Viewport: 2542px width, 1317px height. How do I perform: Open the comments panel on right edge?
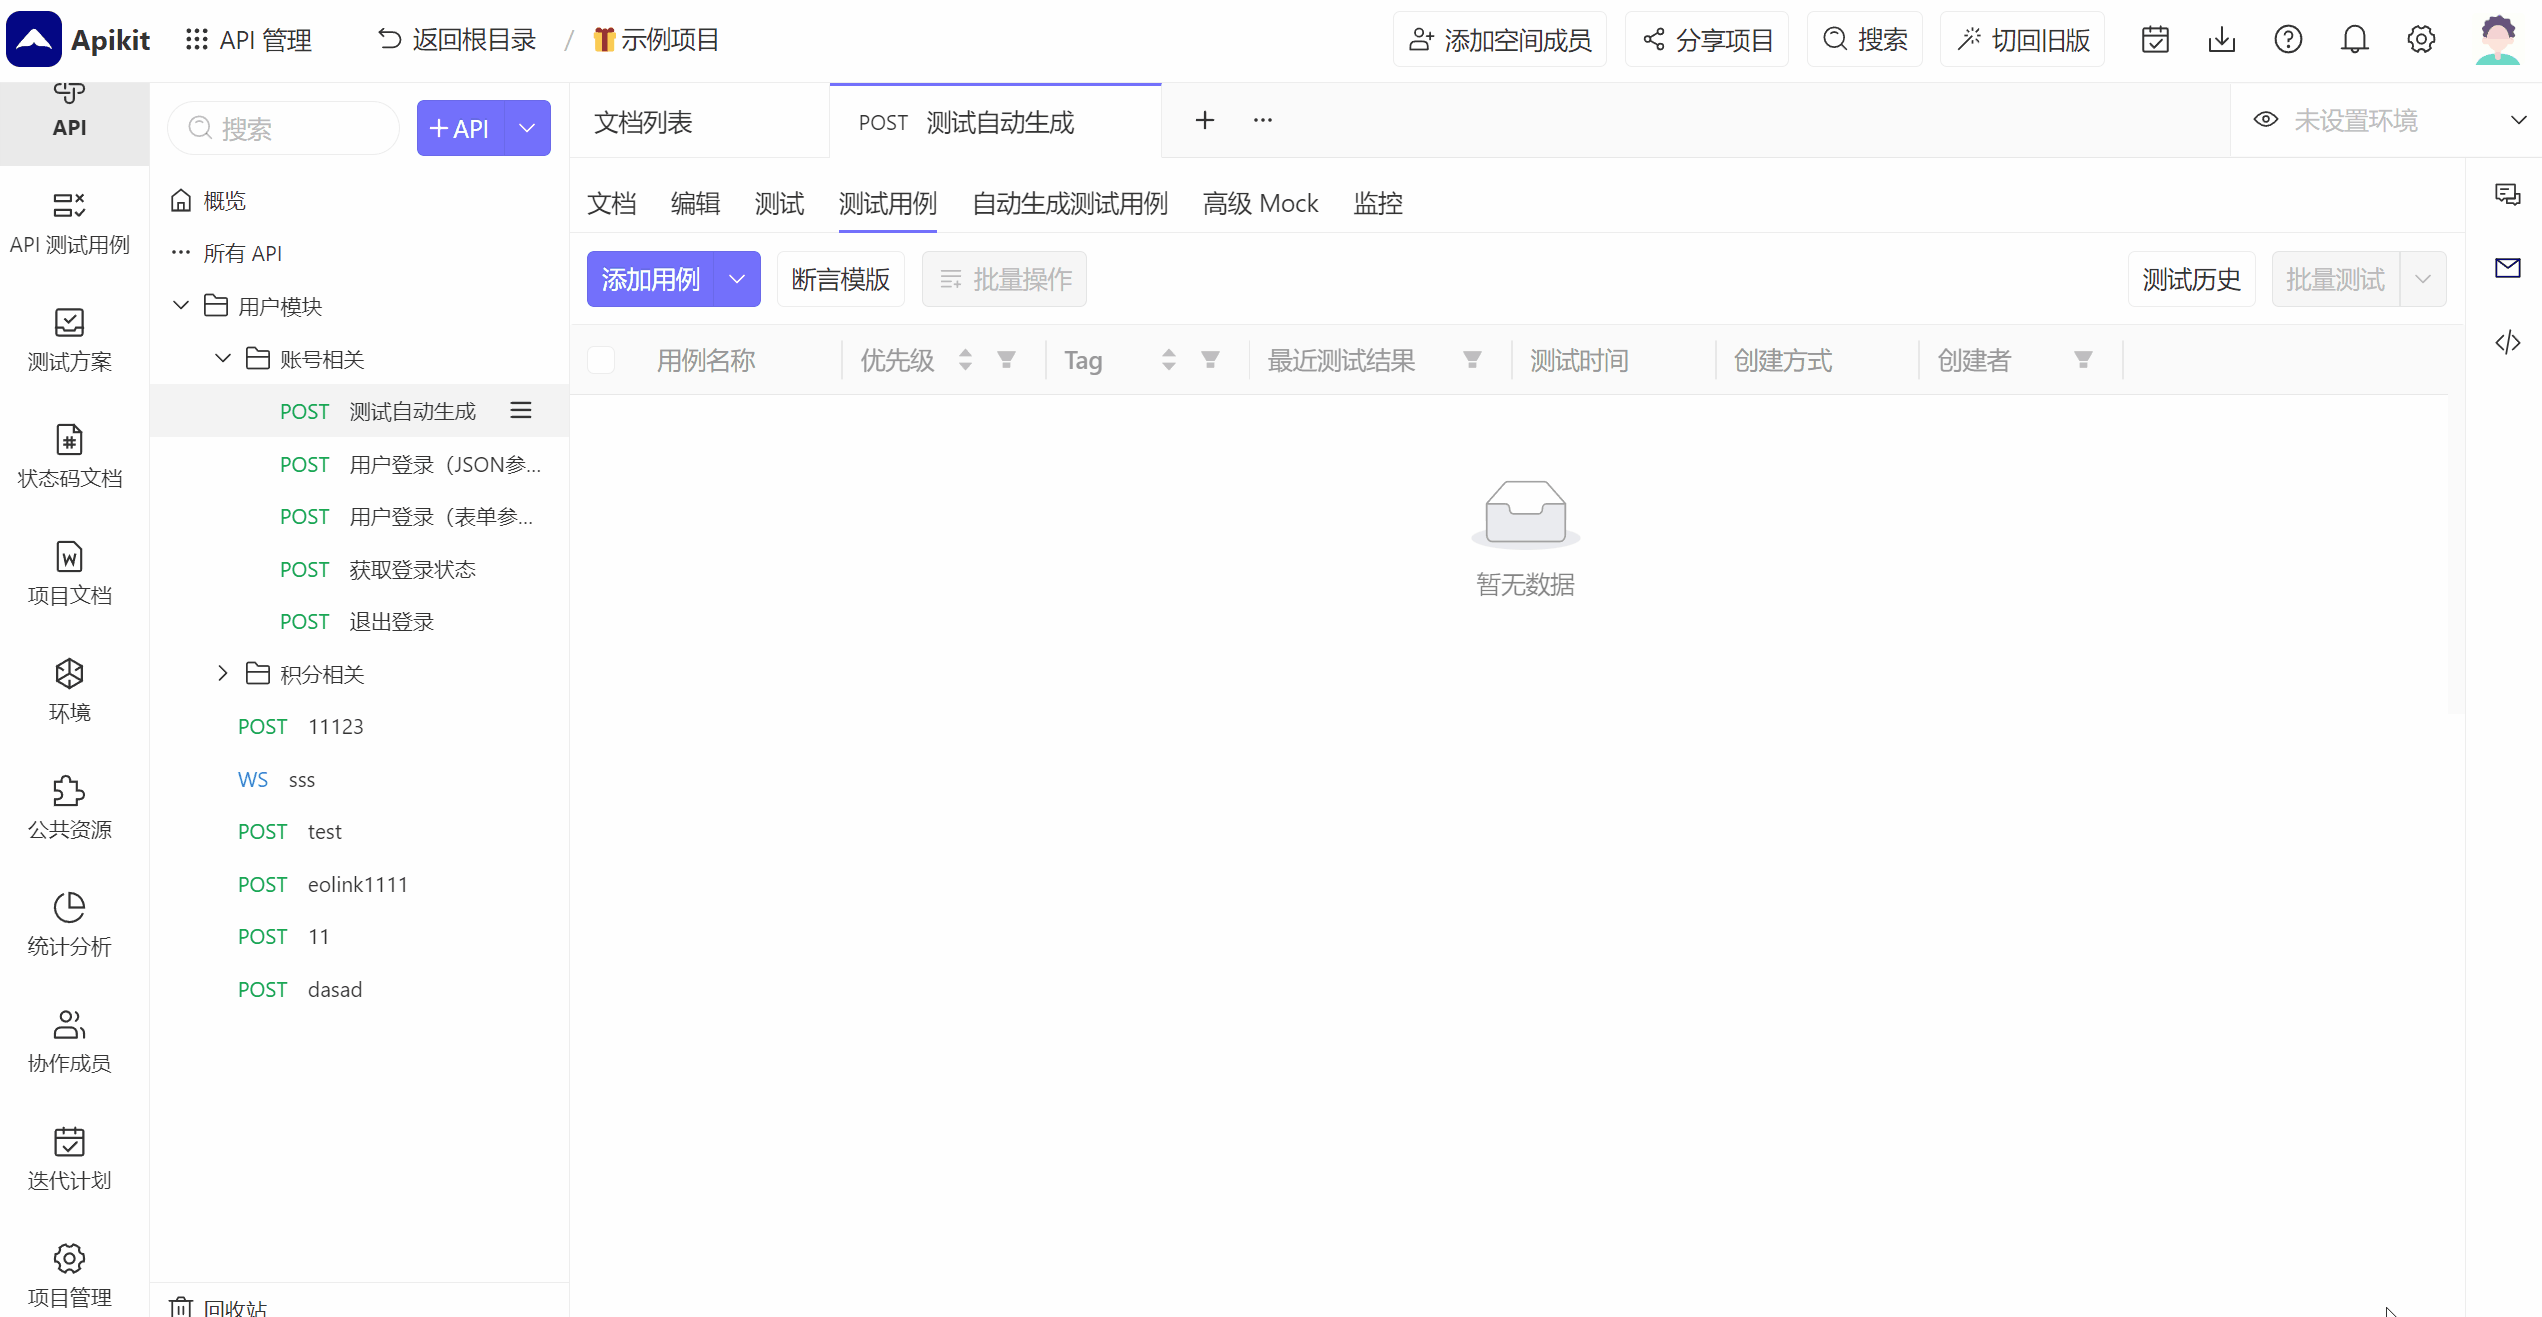tap(2508, 195)
